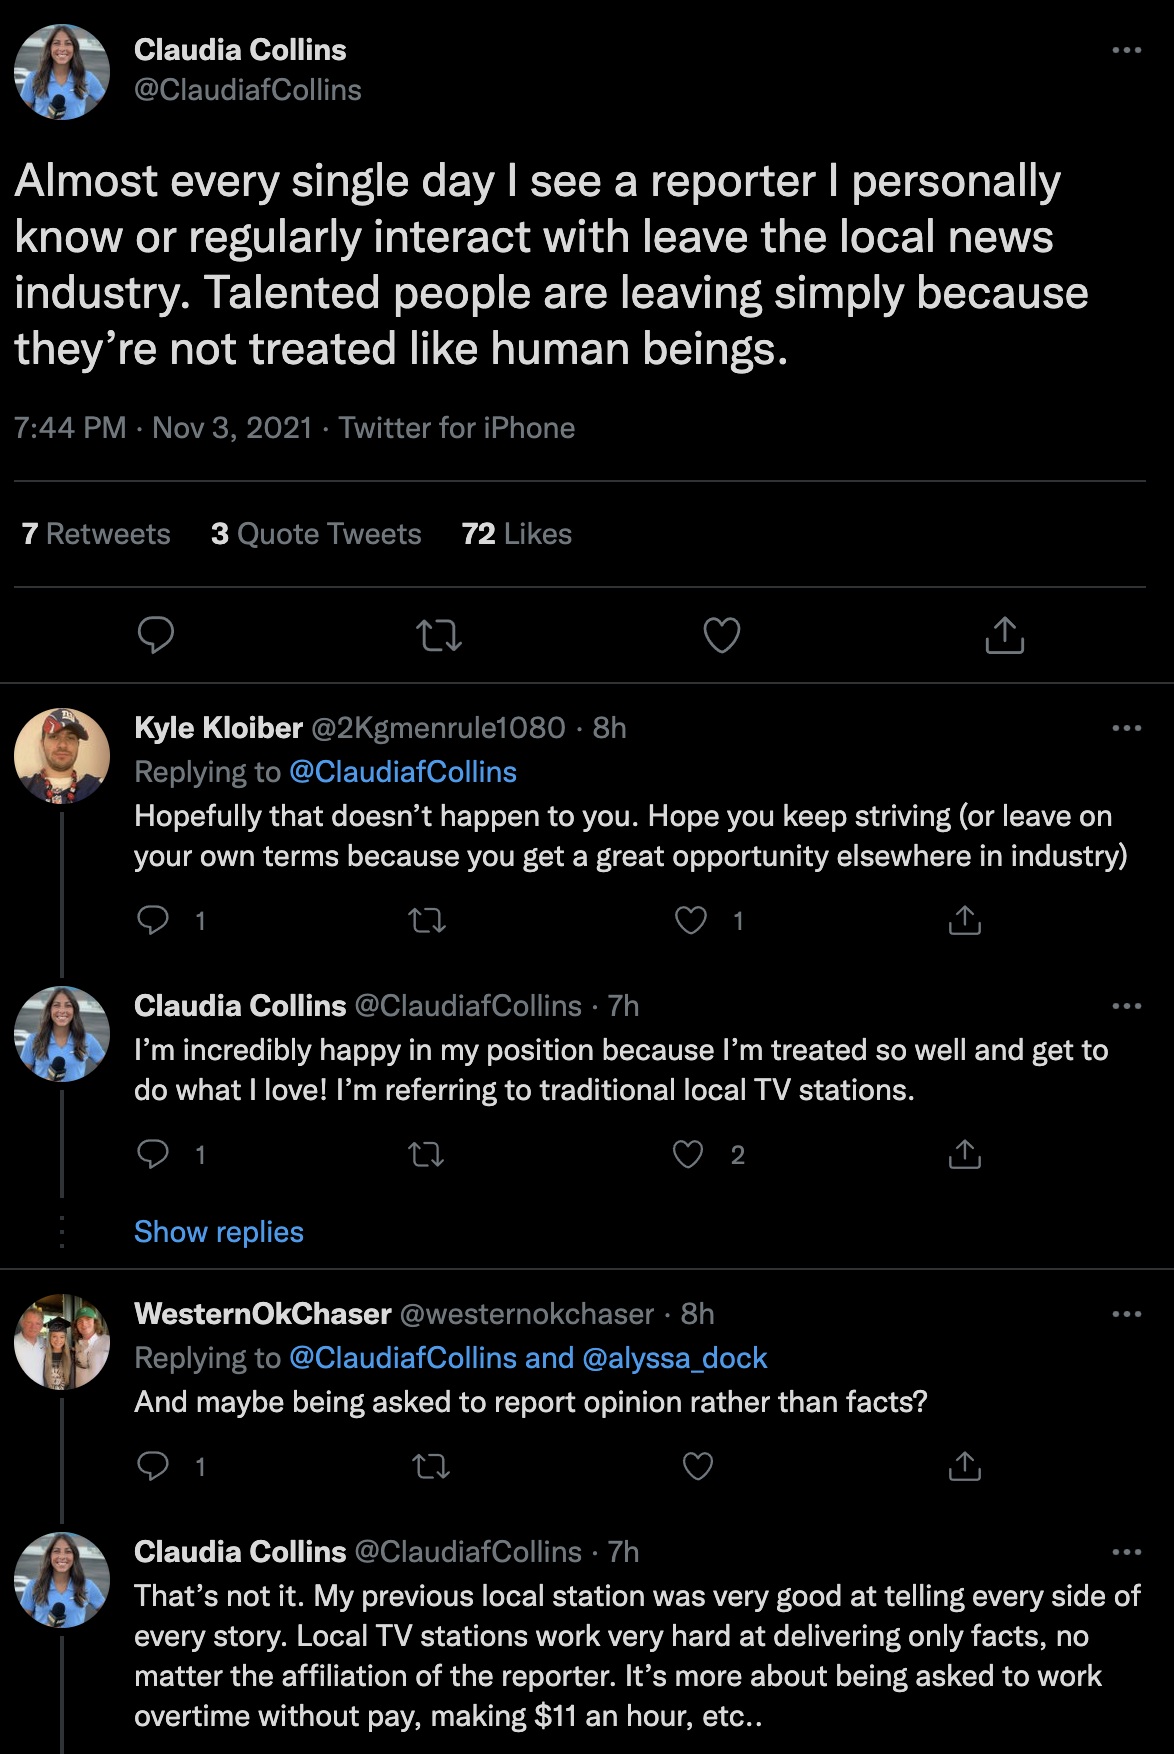Open more options on main tweet

[1126, 50]
